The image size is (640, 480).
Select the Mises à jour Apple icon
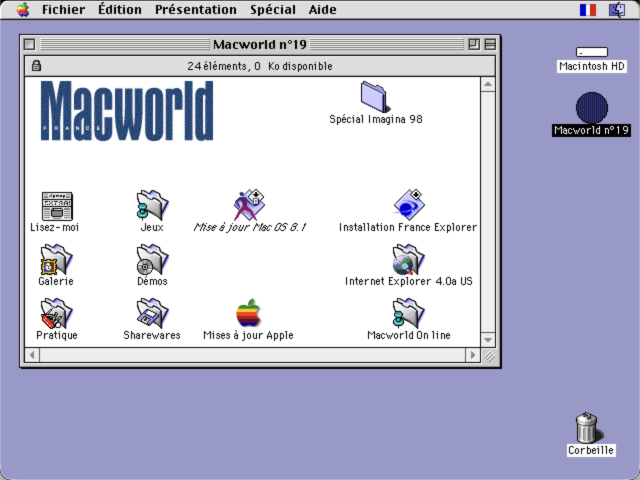[x=248, y=313]
